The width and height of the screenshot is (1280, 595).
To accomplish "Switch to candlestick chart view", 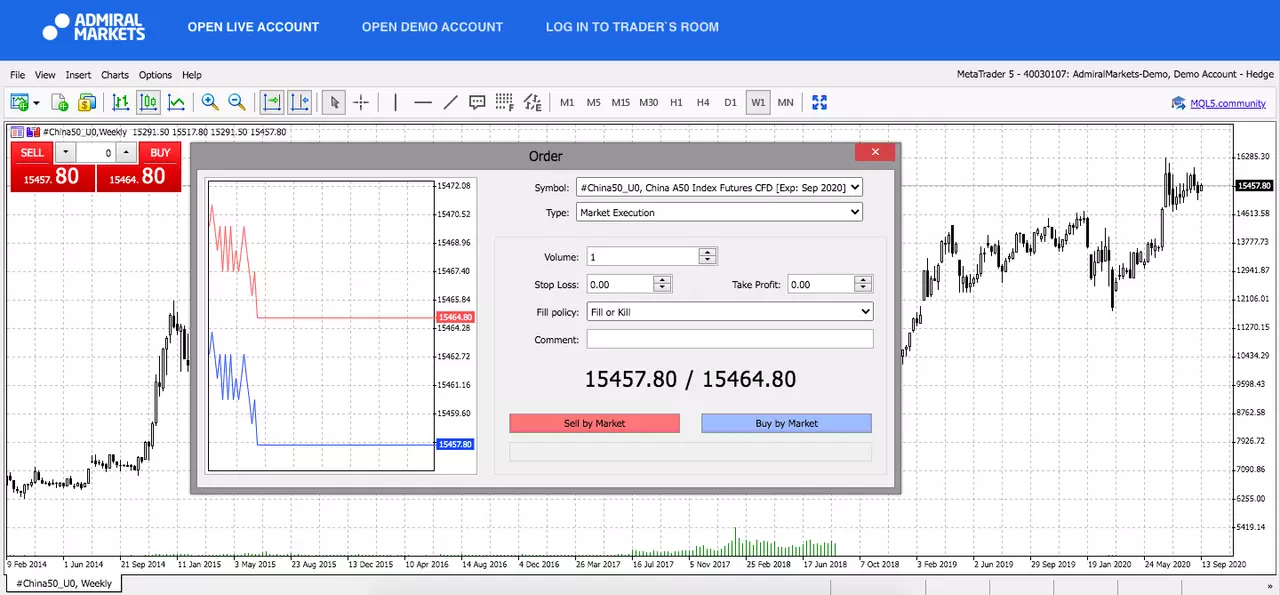I will pos(148,102).
